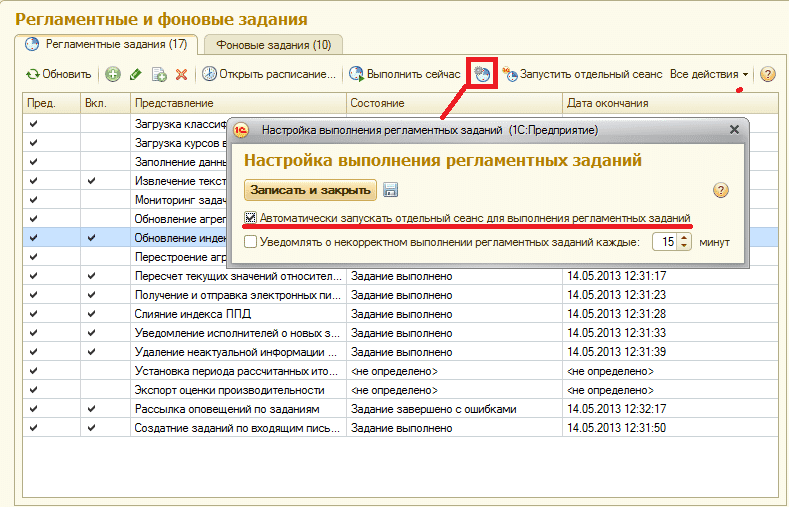Switch to Фоновые задания (10) tab
789x508 pixels.
pyautogui.click(x=274, y=45)
